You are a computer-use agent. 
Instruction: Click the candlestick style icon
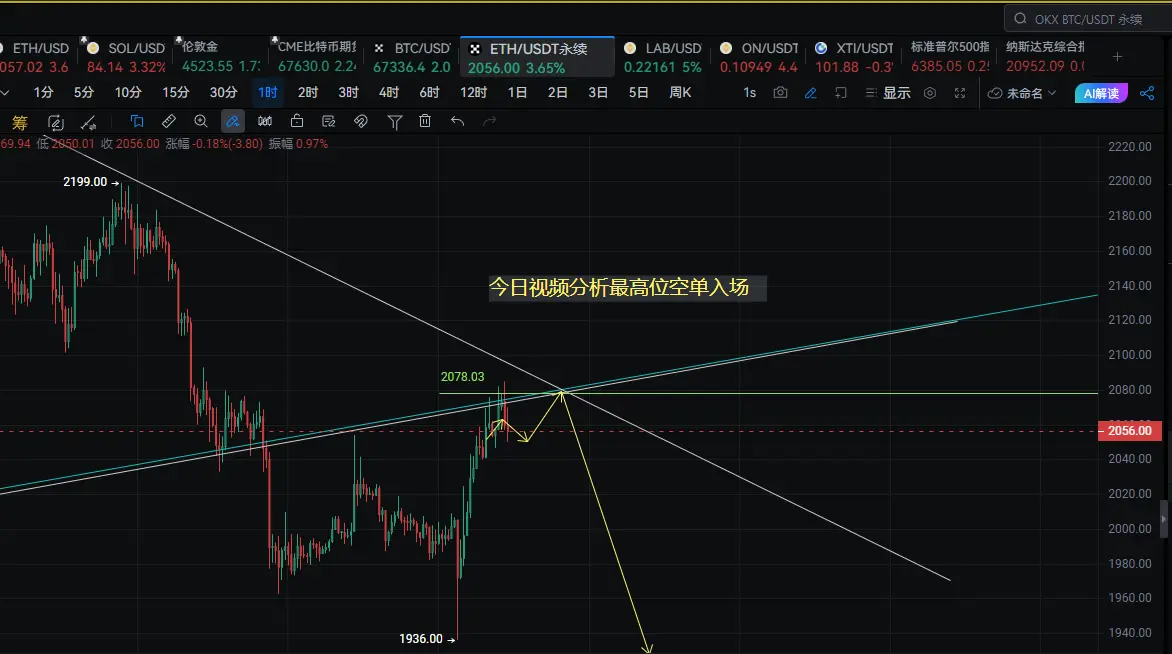pyautogui.click(x=265, y=121)
